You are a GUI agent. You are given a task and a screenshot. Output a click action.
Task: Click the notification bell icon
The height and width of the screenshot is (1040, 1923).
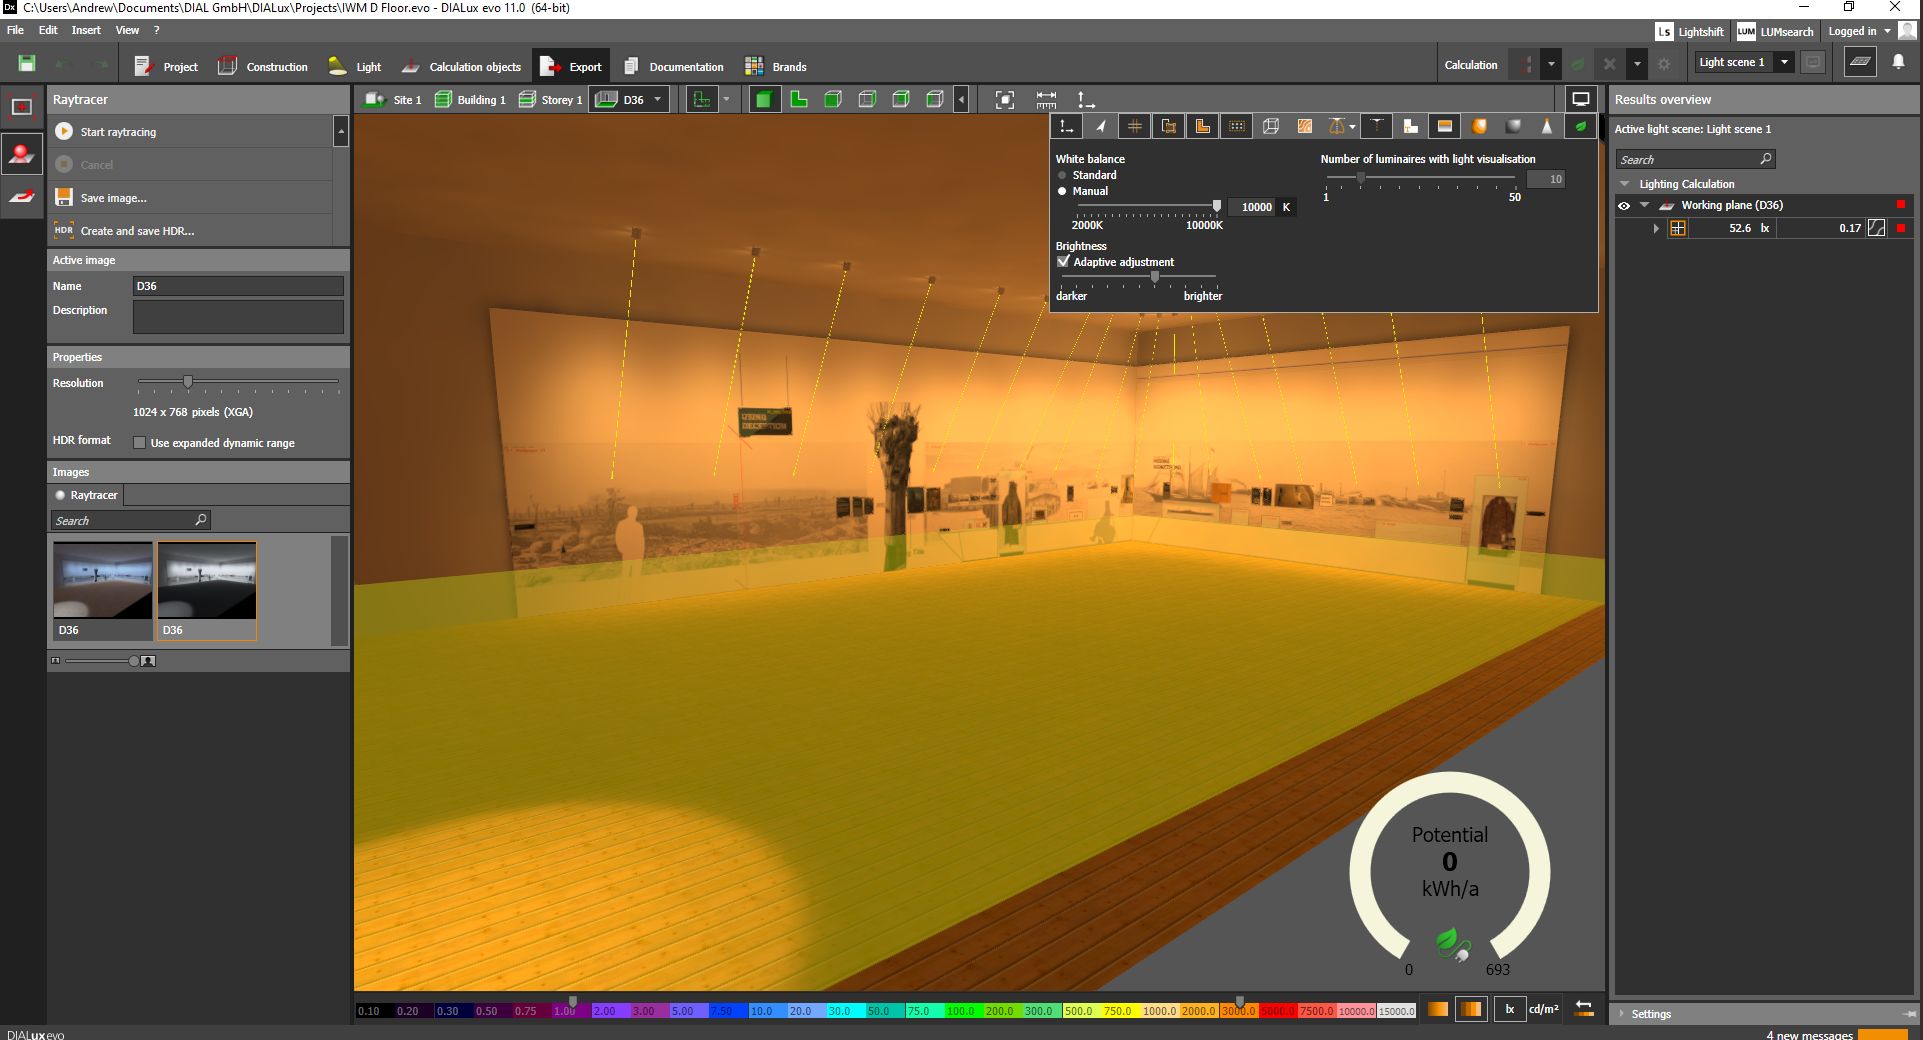point(1898,62)
